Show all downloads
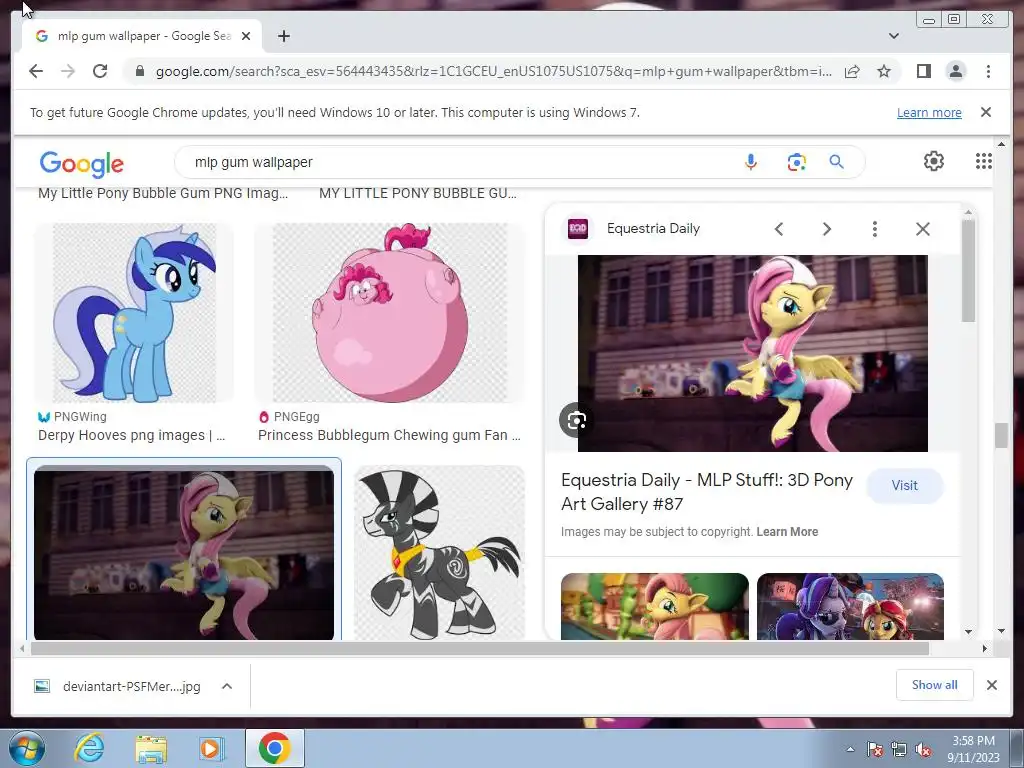 click(x=935, y=684)
